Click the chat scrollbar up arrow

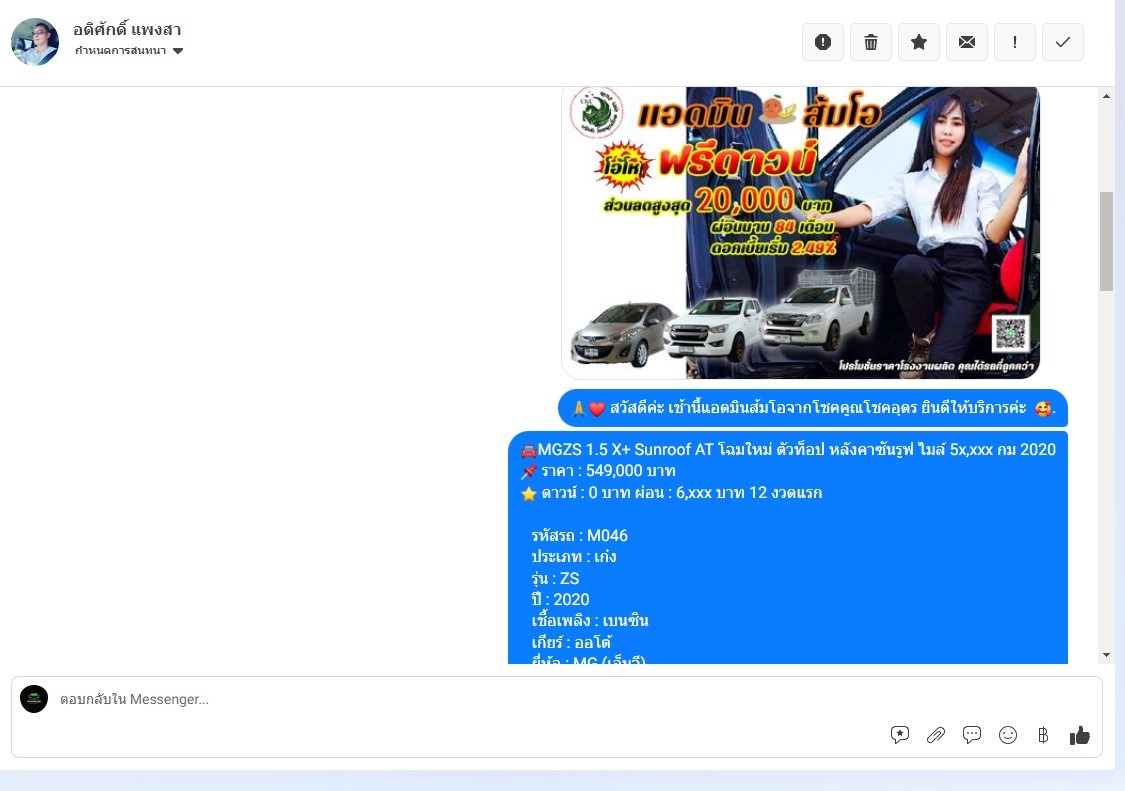click(1106, 95)
